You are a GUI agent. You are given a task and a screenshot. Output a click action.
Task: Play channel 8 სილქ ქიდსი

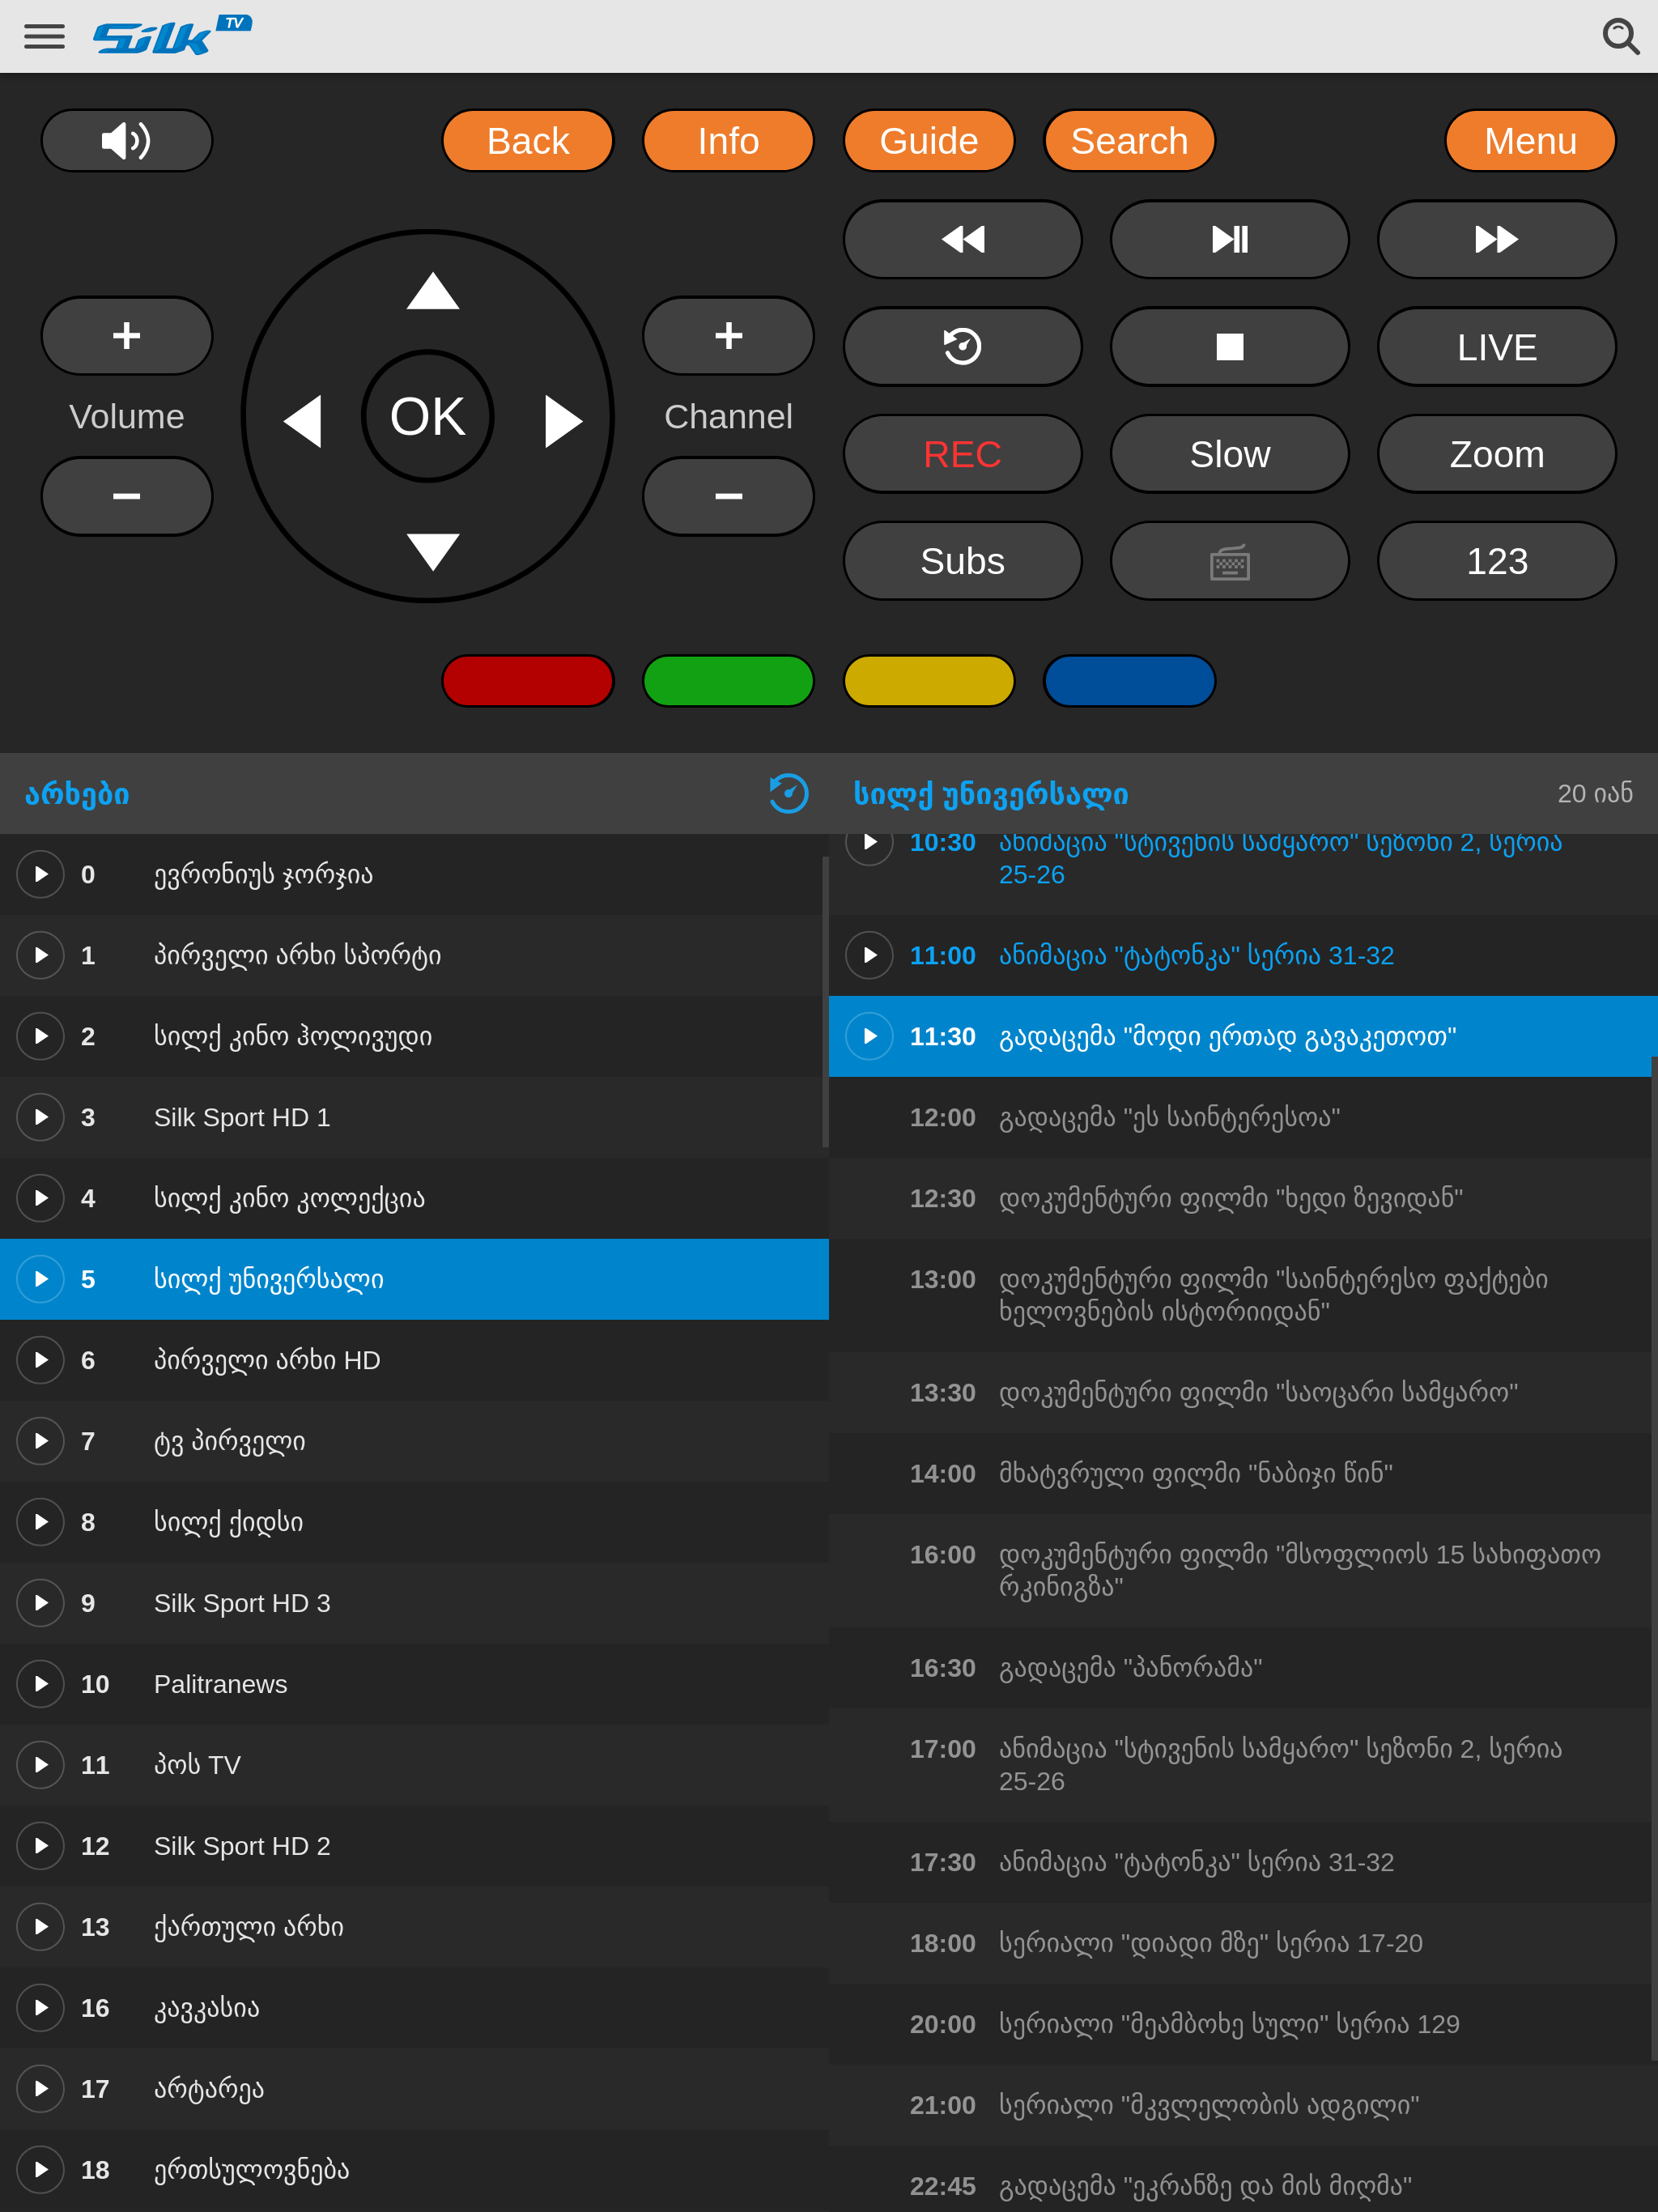pos(41,1522)
